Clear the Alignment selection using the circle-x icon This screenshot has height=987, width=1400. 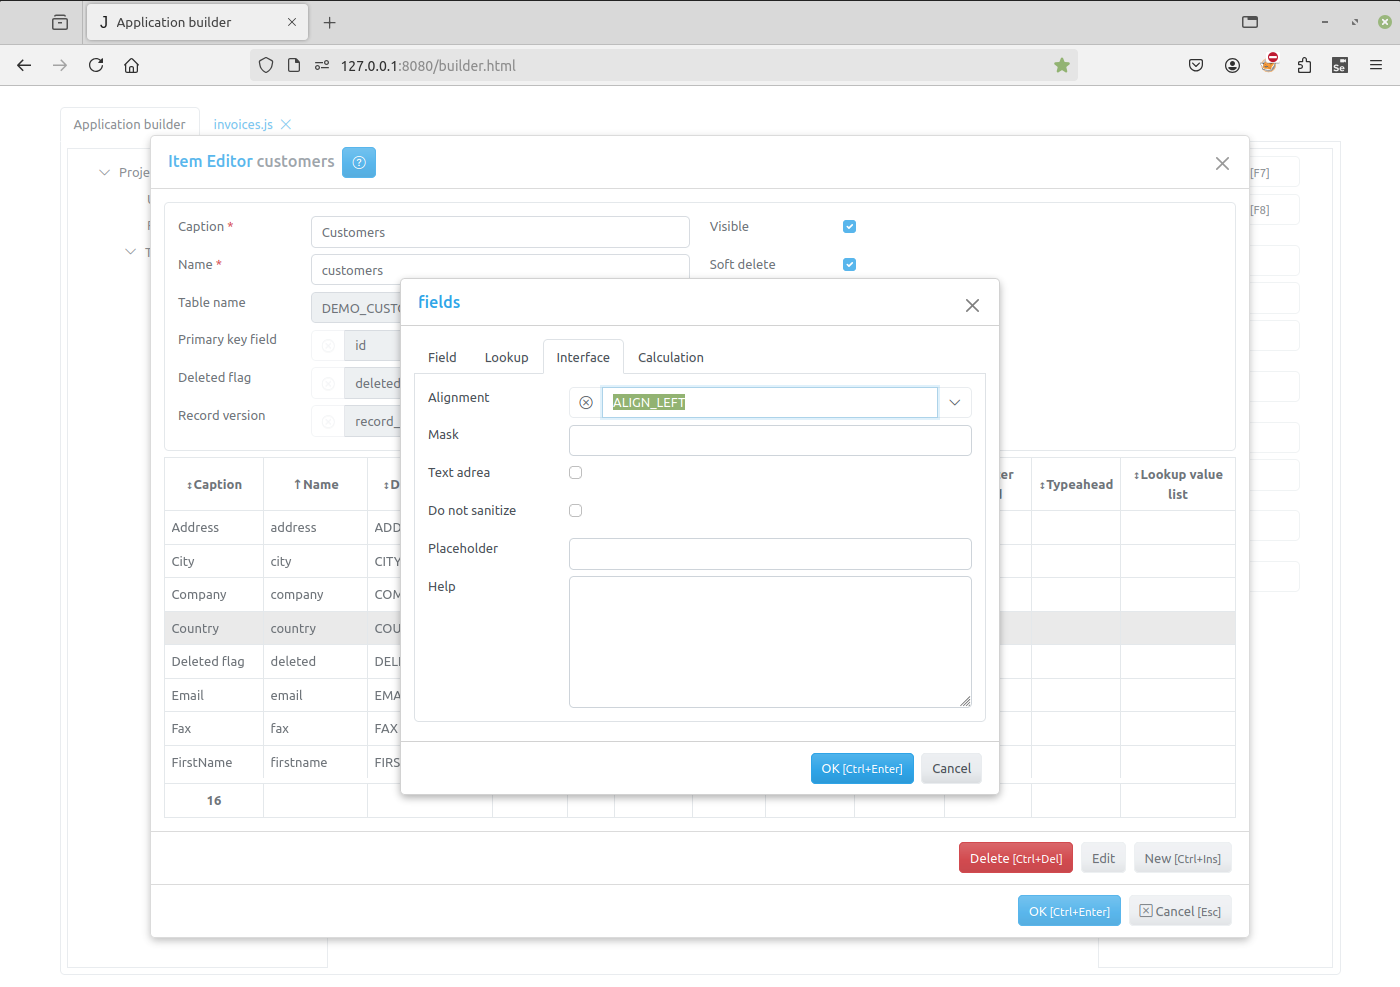[585, 402]
